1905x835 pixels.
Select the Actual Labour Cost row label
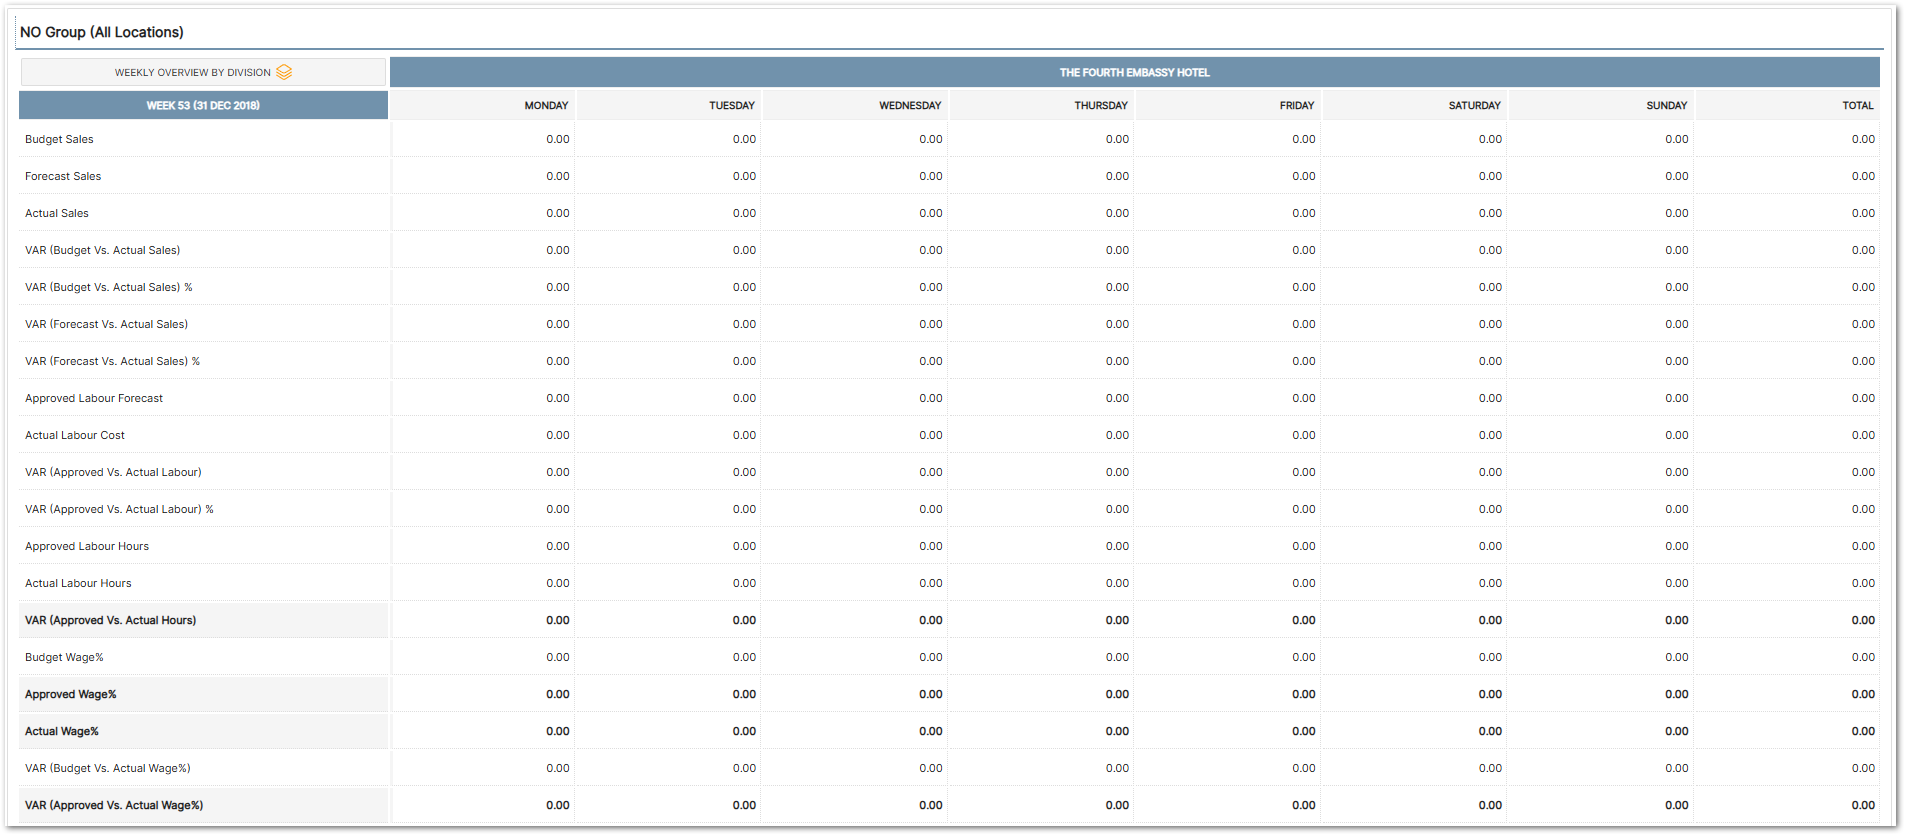75,435
